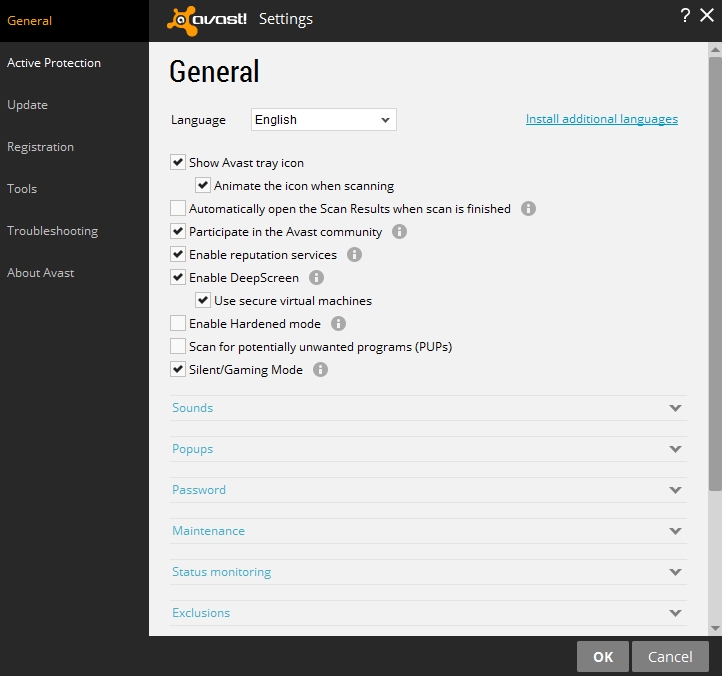Close the Avast Settings window
722x676 pixels.
[x=707, y=15]
